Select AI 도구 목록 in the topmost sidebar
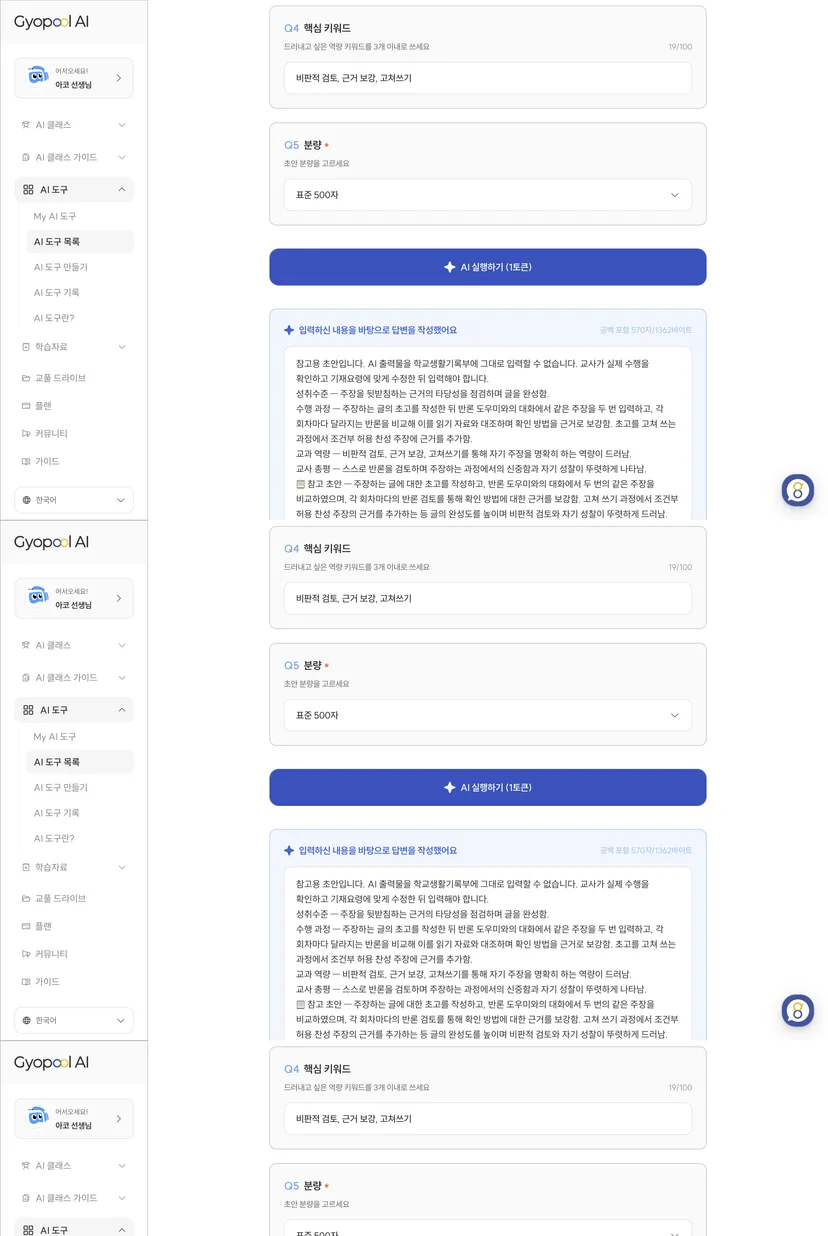828x1236 pixels. (x=80, y=241)
